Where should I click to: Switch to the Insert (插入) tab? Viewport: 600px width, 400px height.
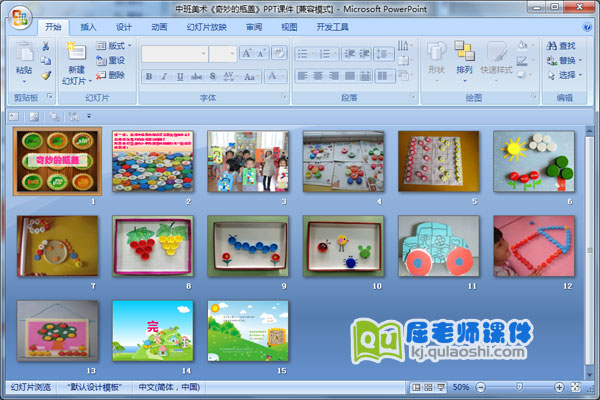[x=88, y=27]
